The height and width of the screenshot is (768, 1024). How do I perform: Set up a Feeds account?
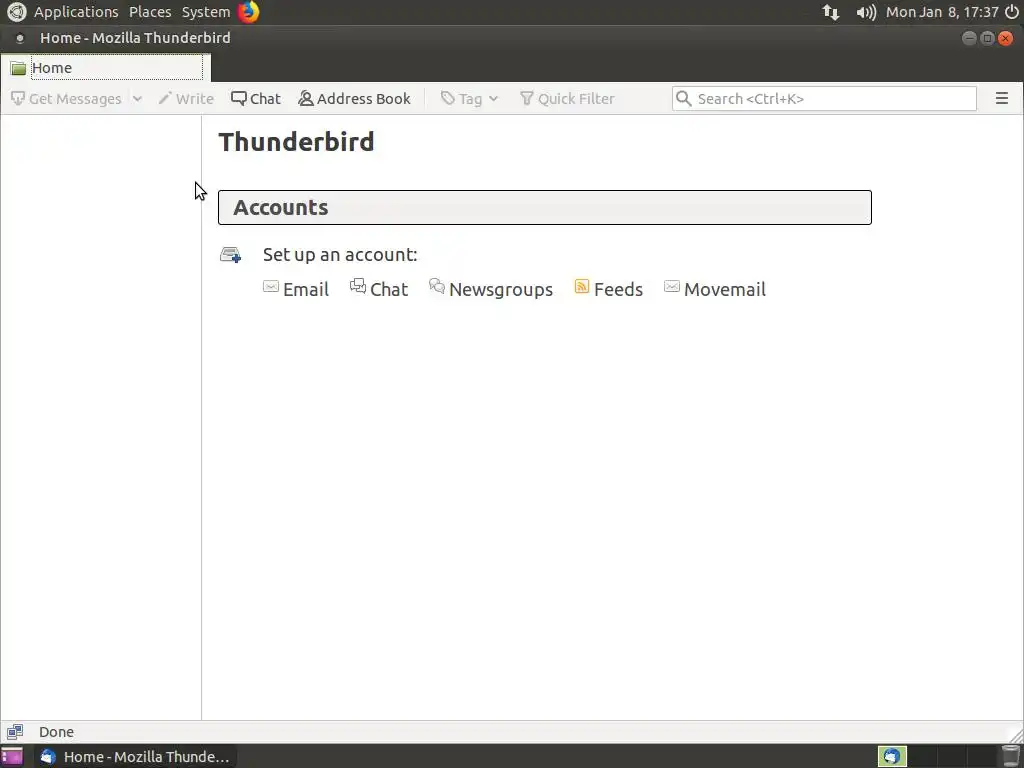[609, 289]
